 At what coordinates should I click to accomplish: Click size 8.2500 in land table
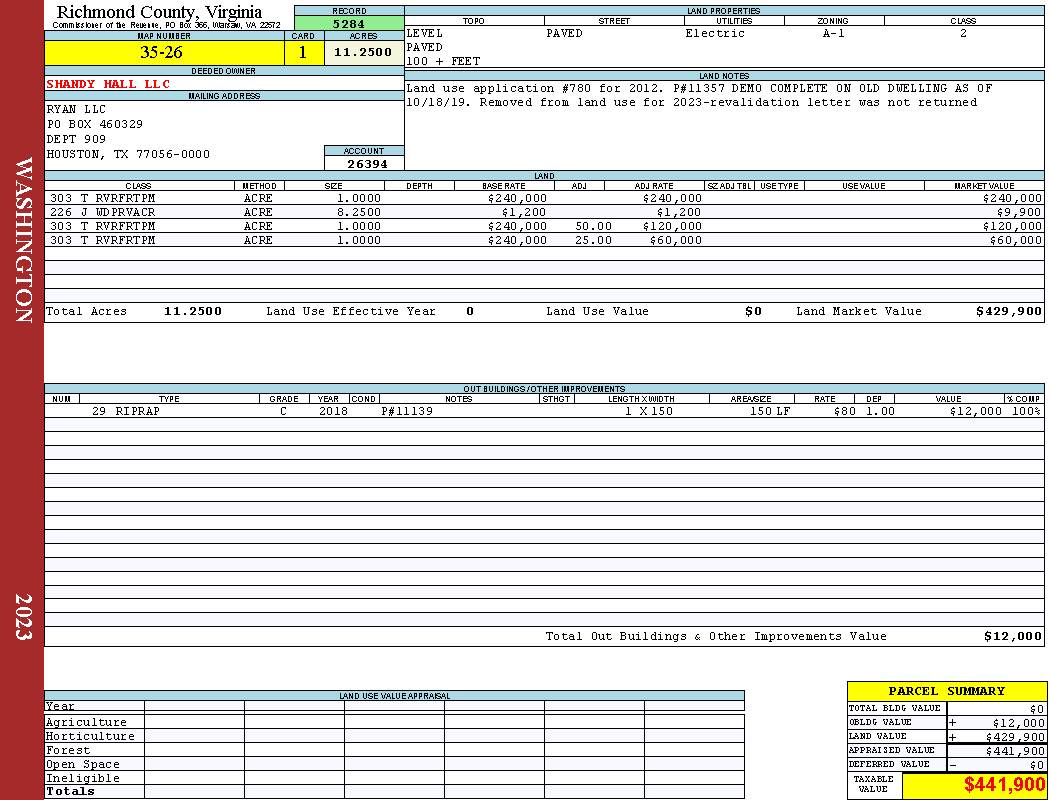point(358,212)
